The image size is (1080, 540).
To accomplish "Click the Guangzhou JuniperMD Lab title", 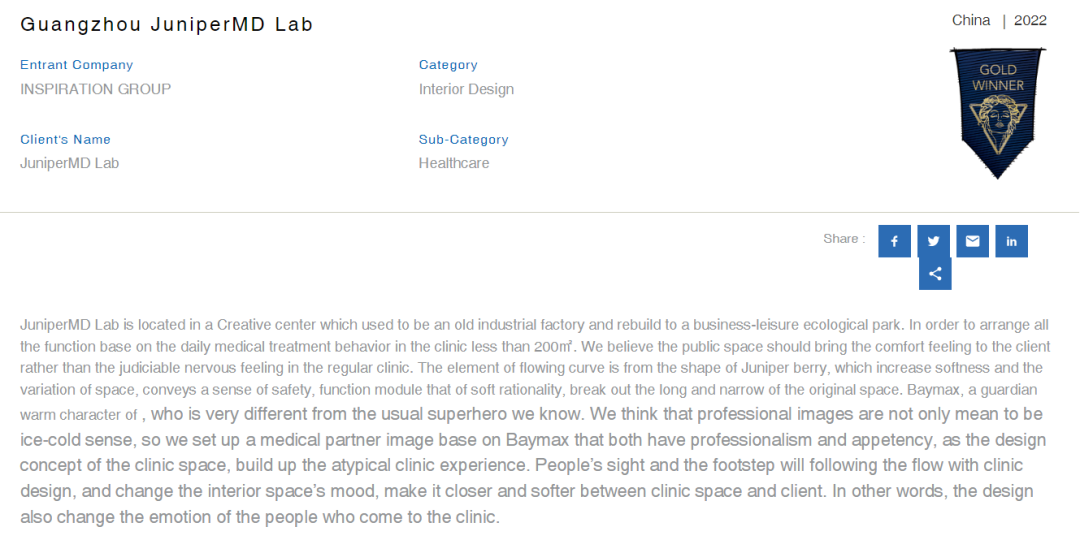I will 167,25.
